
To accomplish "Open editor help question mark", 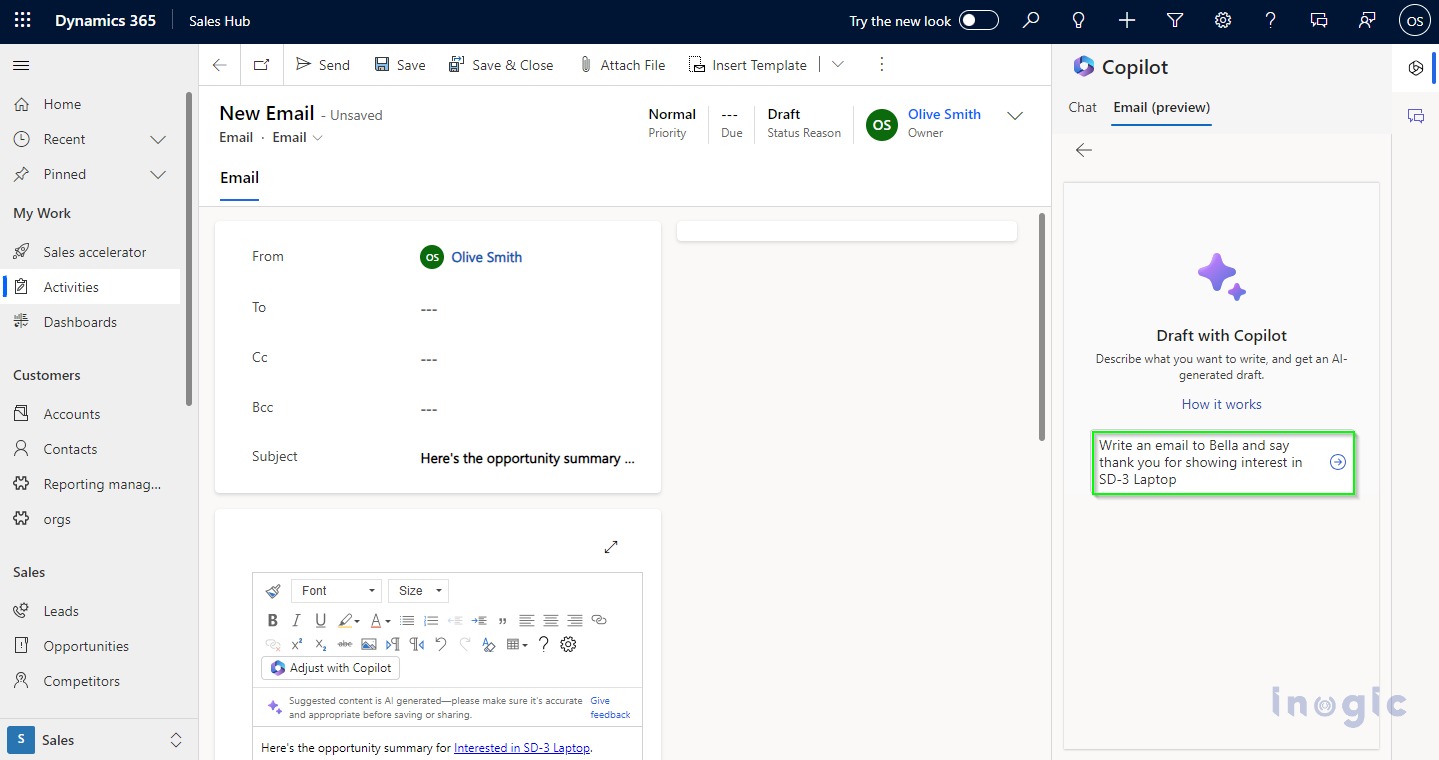I will pyautogui.click(x=544, y=645).
